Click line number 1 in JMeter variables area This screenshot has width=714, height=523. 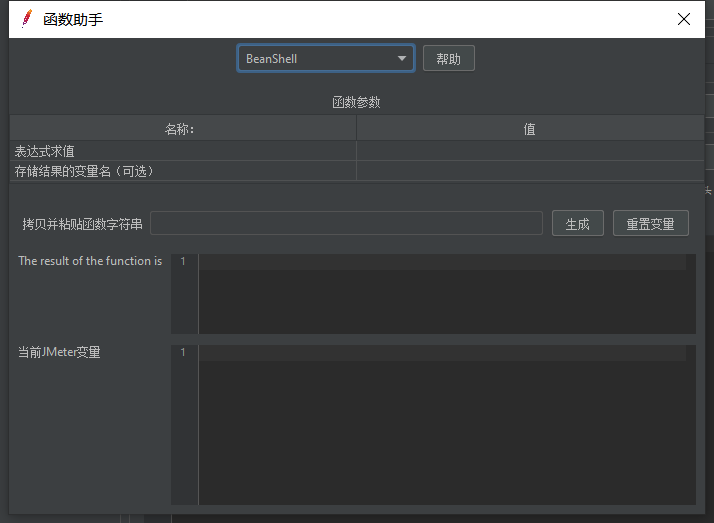183,352
